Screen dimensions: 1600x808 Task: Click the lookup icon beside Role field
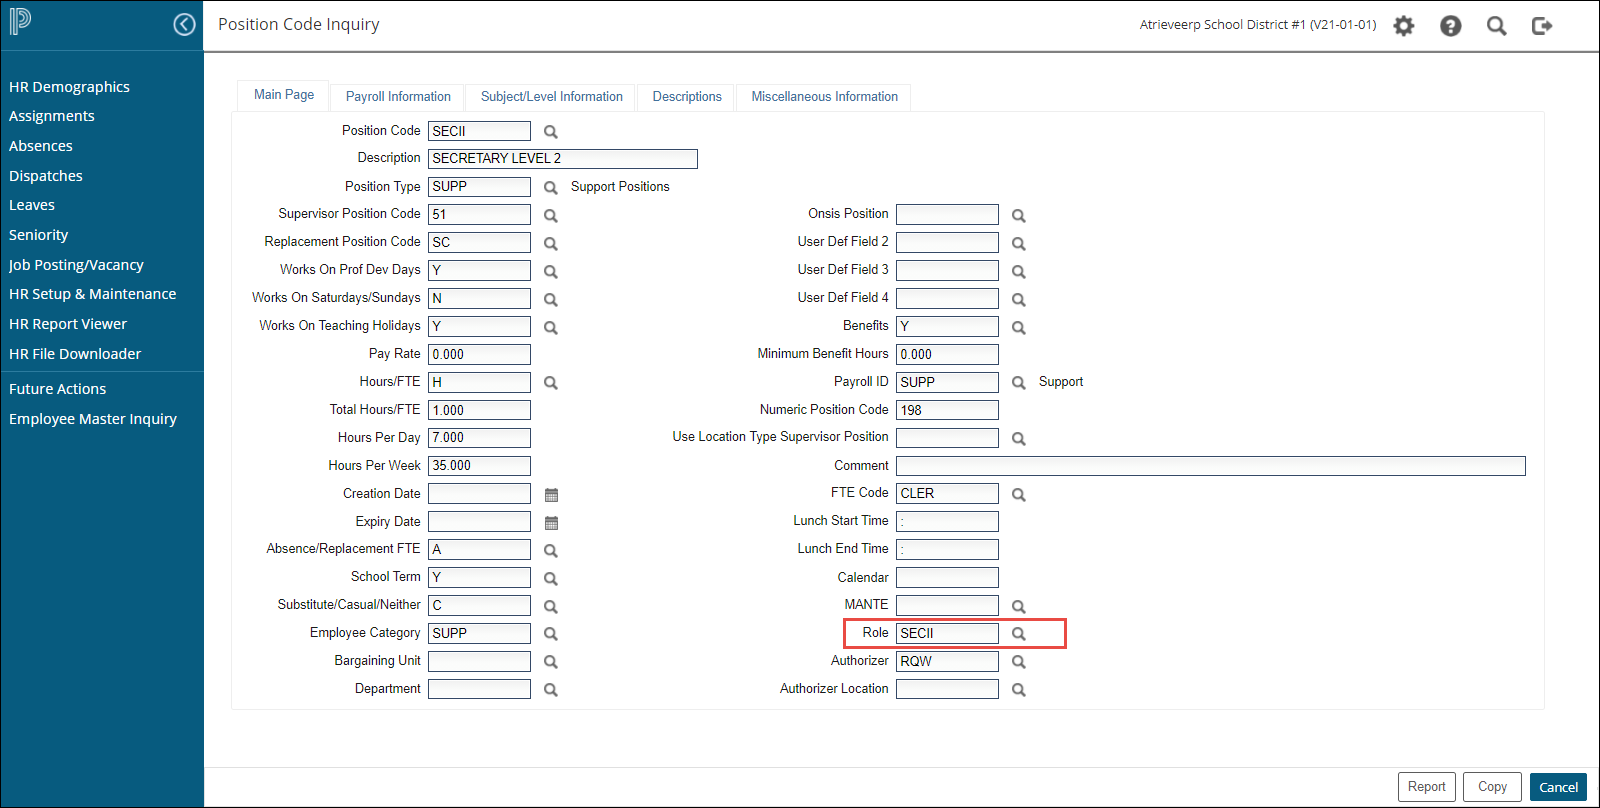pyautogui.click(x=1018, y=634)
